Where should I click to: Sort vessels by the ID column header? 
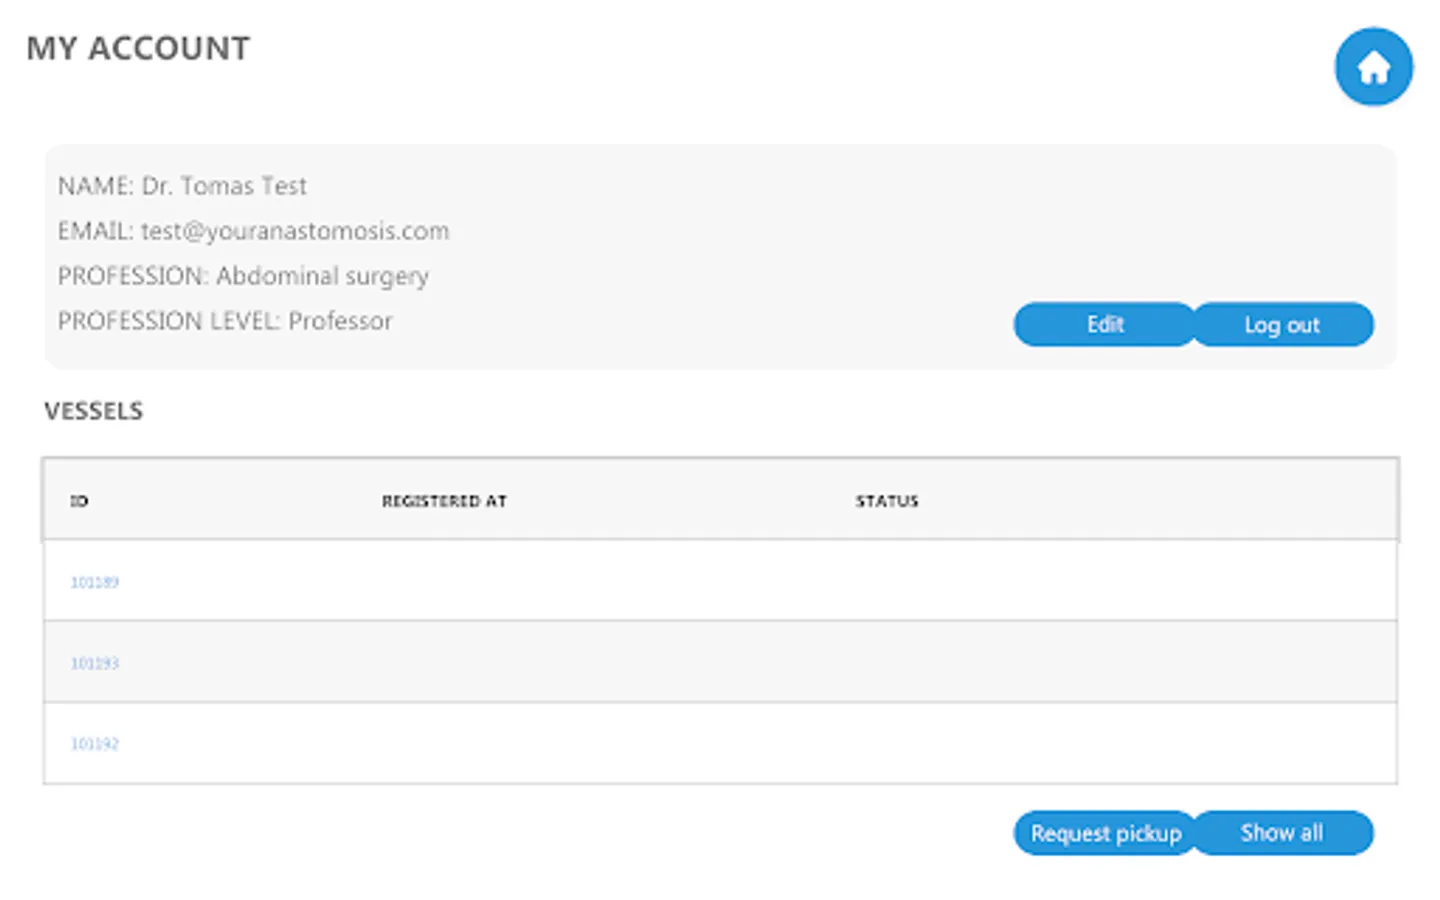tap(79, 501)
